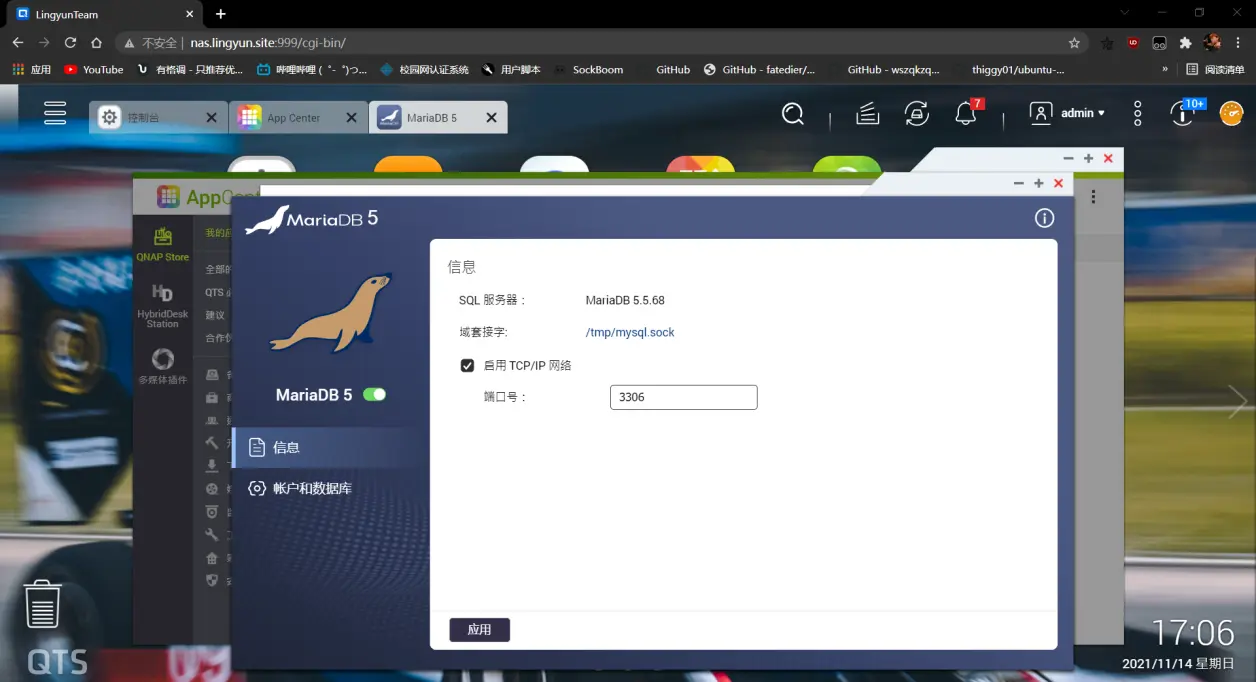Close the MariaDB 5 taskbar tab
This screenshot has width=1256, height=682.
click(491, 118)
